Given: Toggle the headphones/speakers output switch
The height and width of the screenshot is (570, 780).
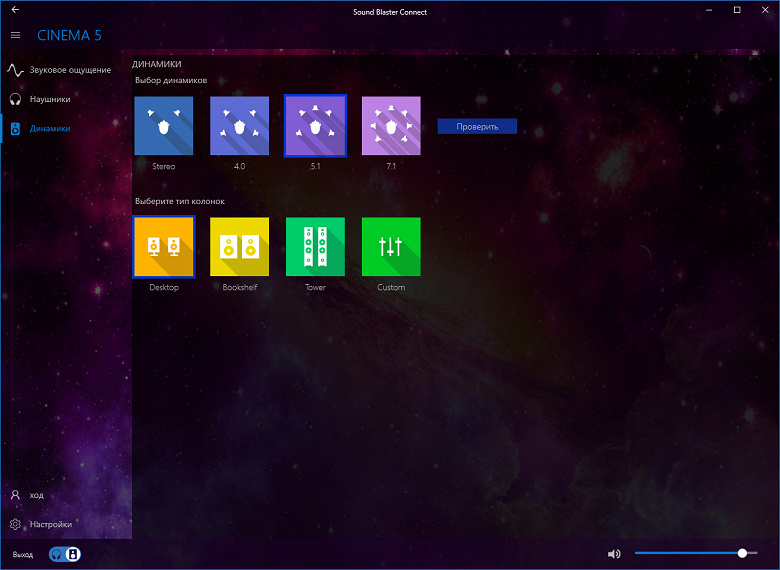Looking at the screenshot, I should (x=65, y=554).
